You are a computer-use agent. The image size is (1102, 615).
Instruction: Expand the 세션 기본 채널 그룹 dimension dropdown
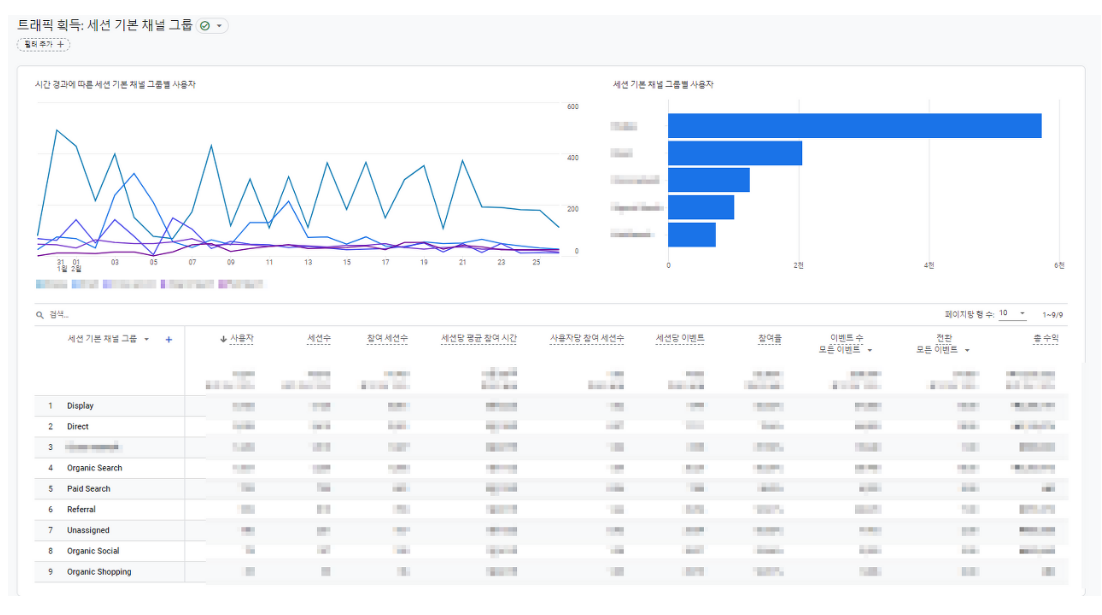click(x=146, y=339)
